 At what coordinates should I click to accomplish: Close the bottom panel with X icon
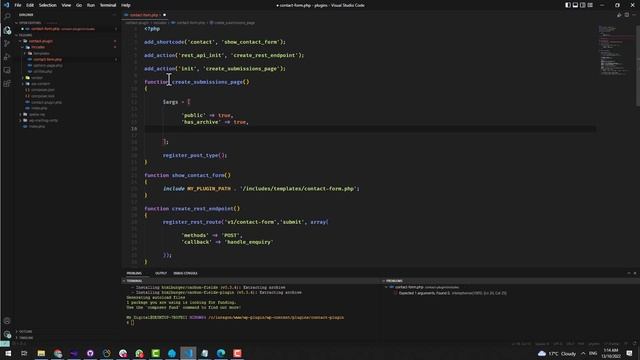click(635, 273)
